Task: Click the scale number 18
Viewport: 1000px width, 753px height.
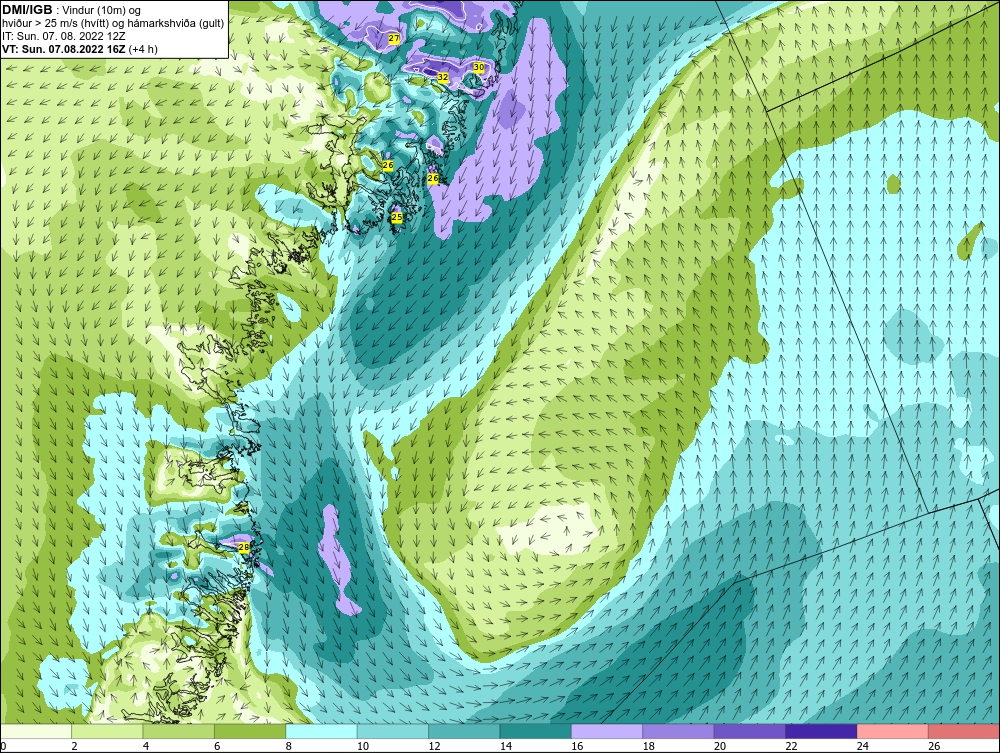Action: tap(649, 746)
